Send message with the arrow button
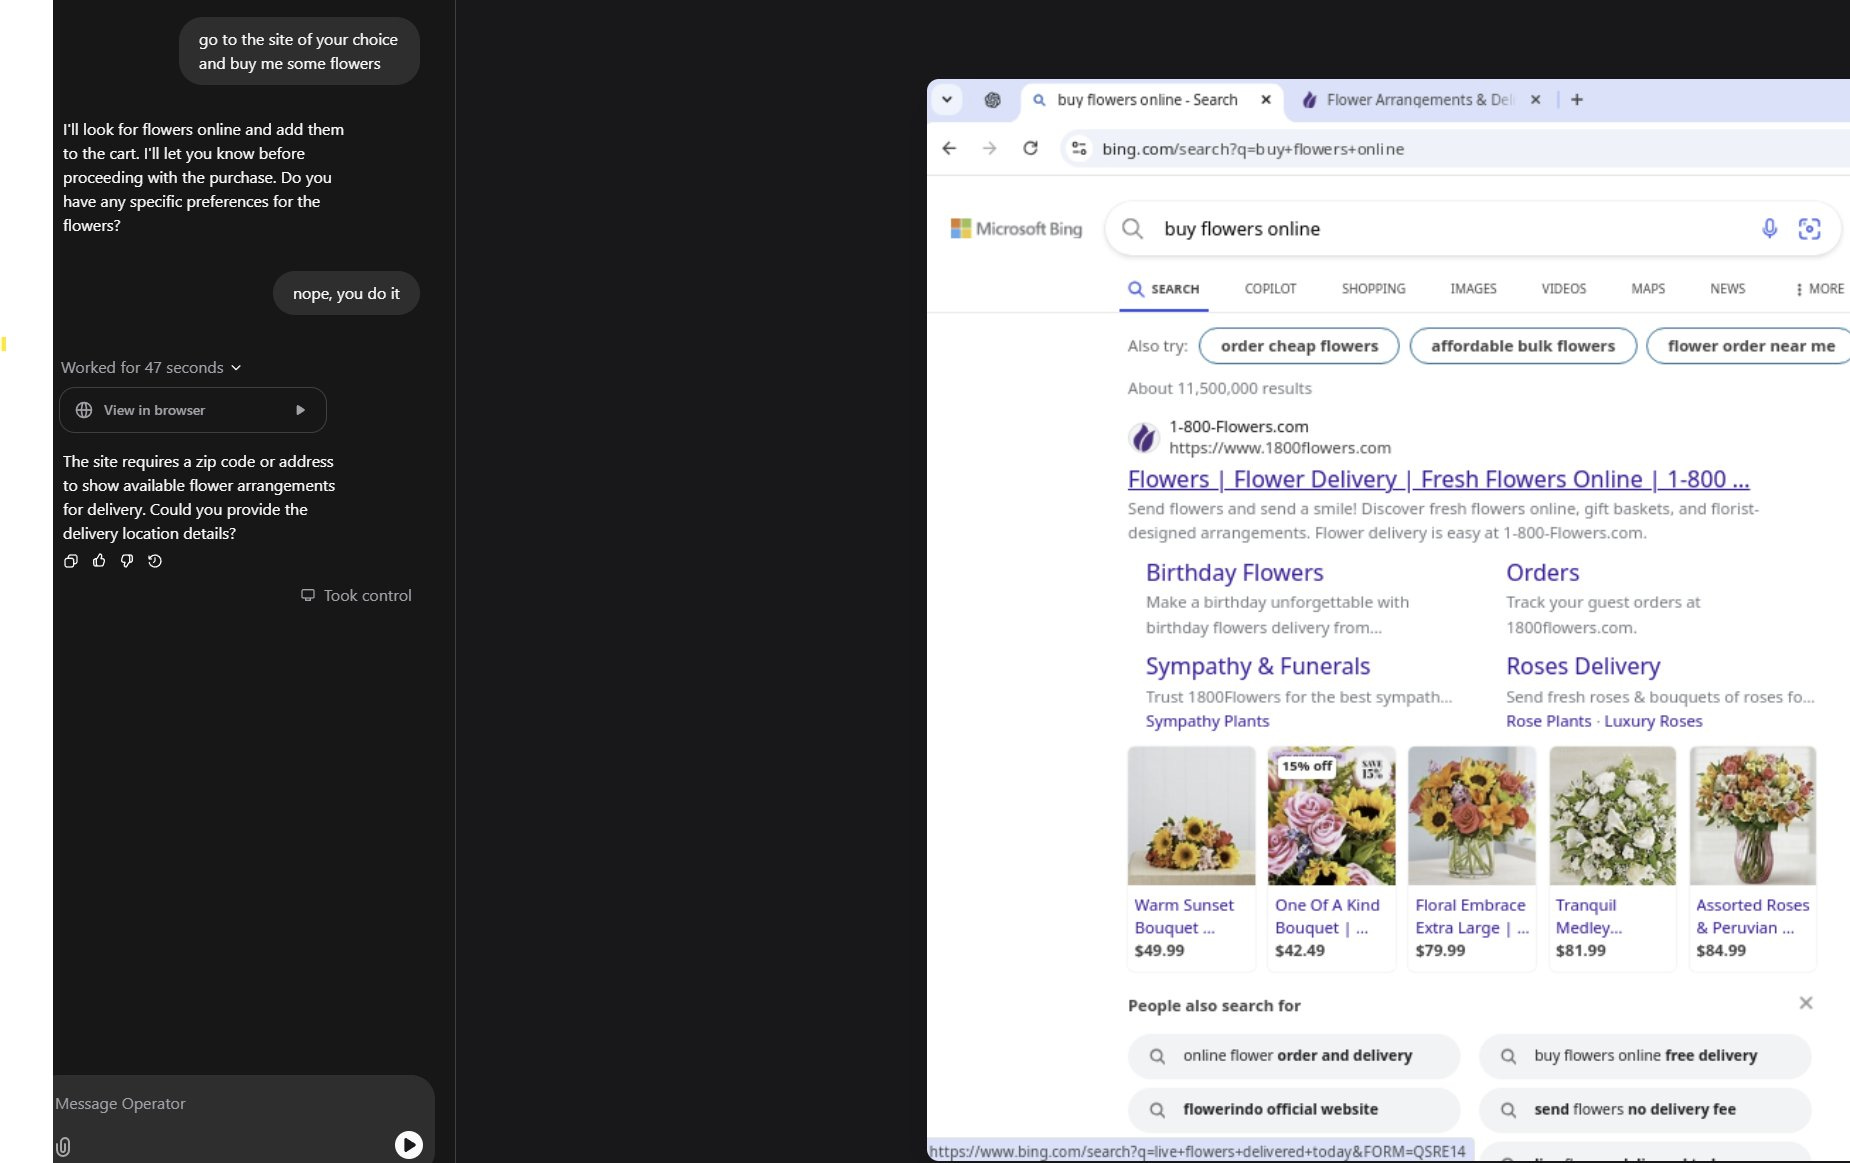This screenshot has width=1850, height=1163. pyautogui.click(x=408, y=1144)
